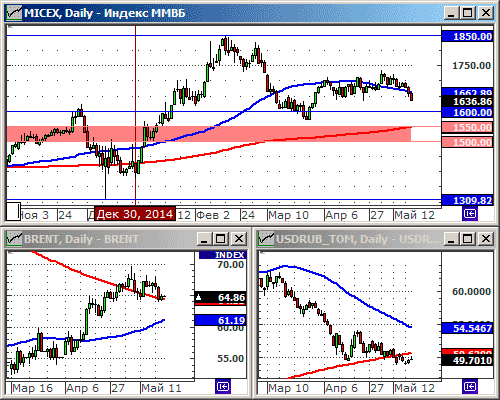Click the blue 54.5467 label in USDRUB_TOM

[467, 328]
